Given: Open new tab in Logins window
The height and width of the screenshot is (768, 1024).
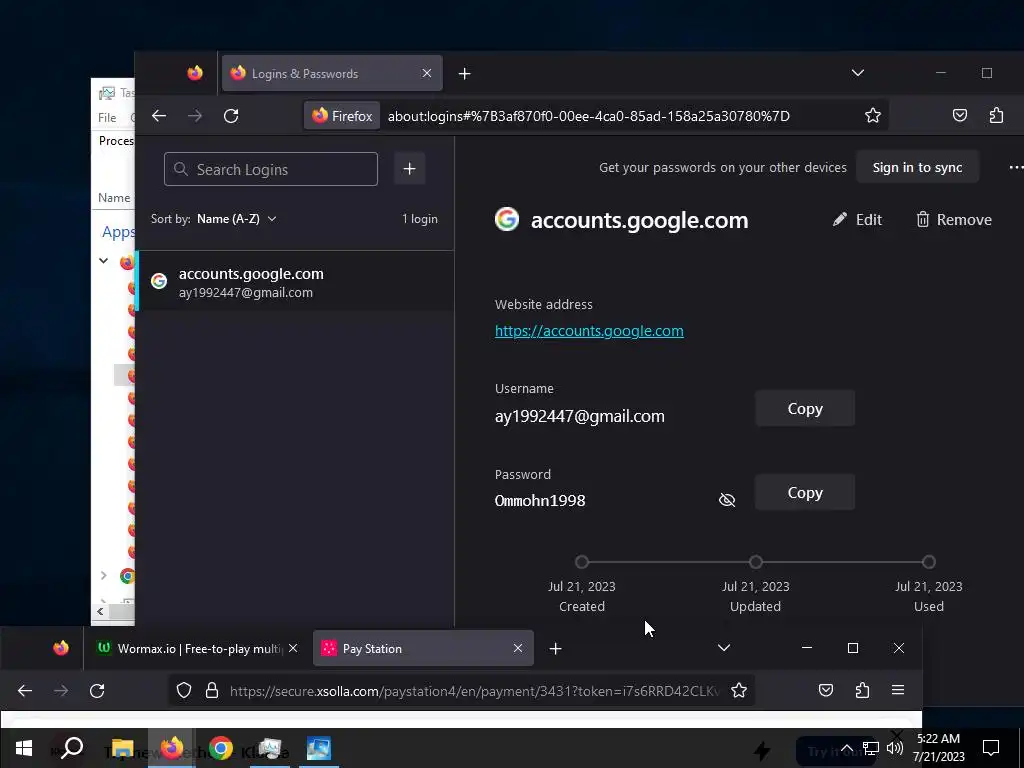Looking at the screenshot, I should coord(464,74).
